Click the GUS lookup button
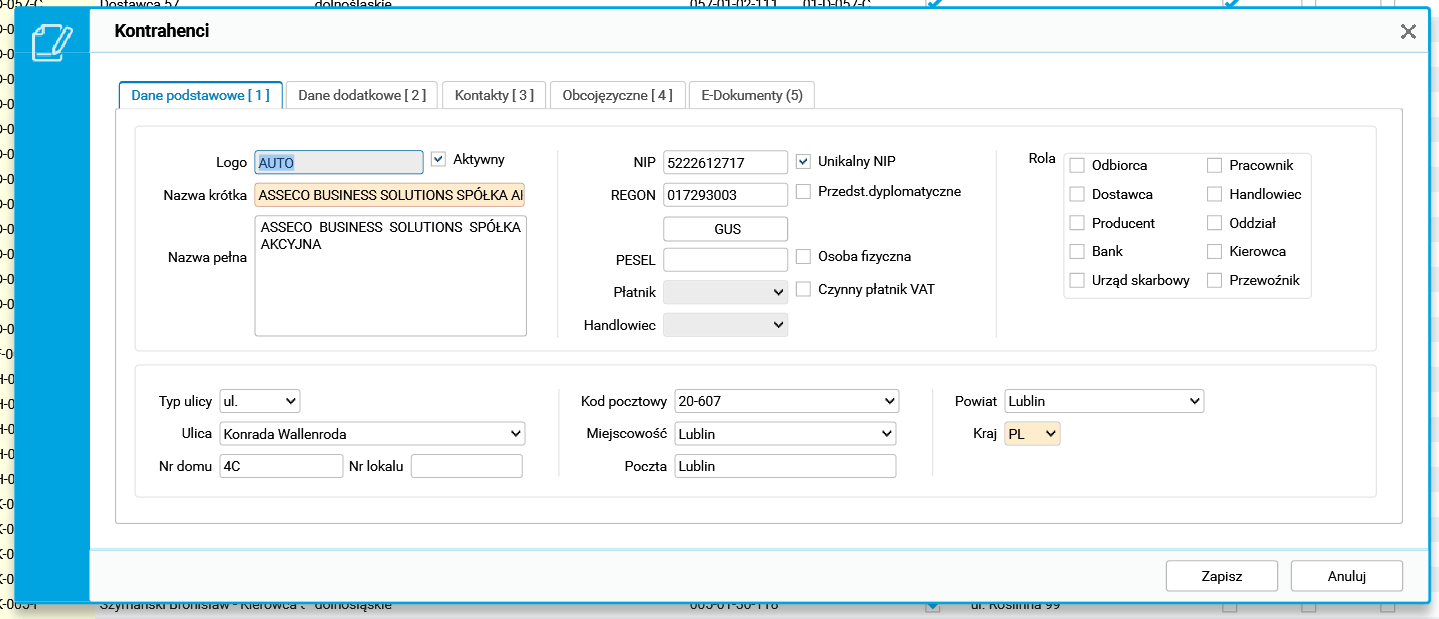Viewport: 1439px width, 619px height. point(726,229)
